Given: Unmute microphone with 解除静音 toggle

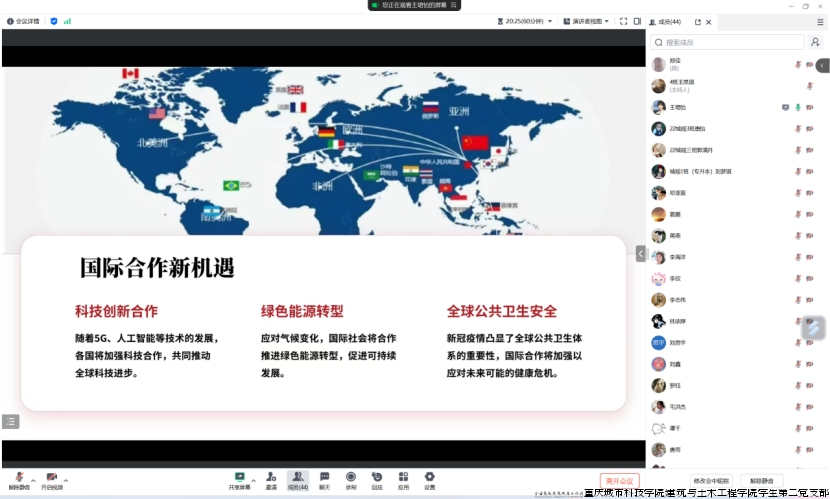Looking at the screenshot, I should pos(18,480).
